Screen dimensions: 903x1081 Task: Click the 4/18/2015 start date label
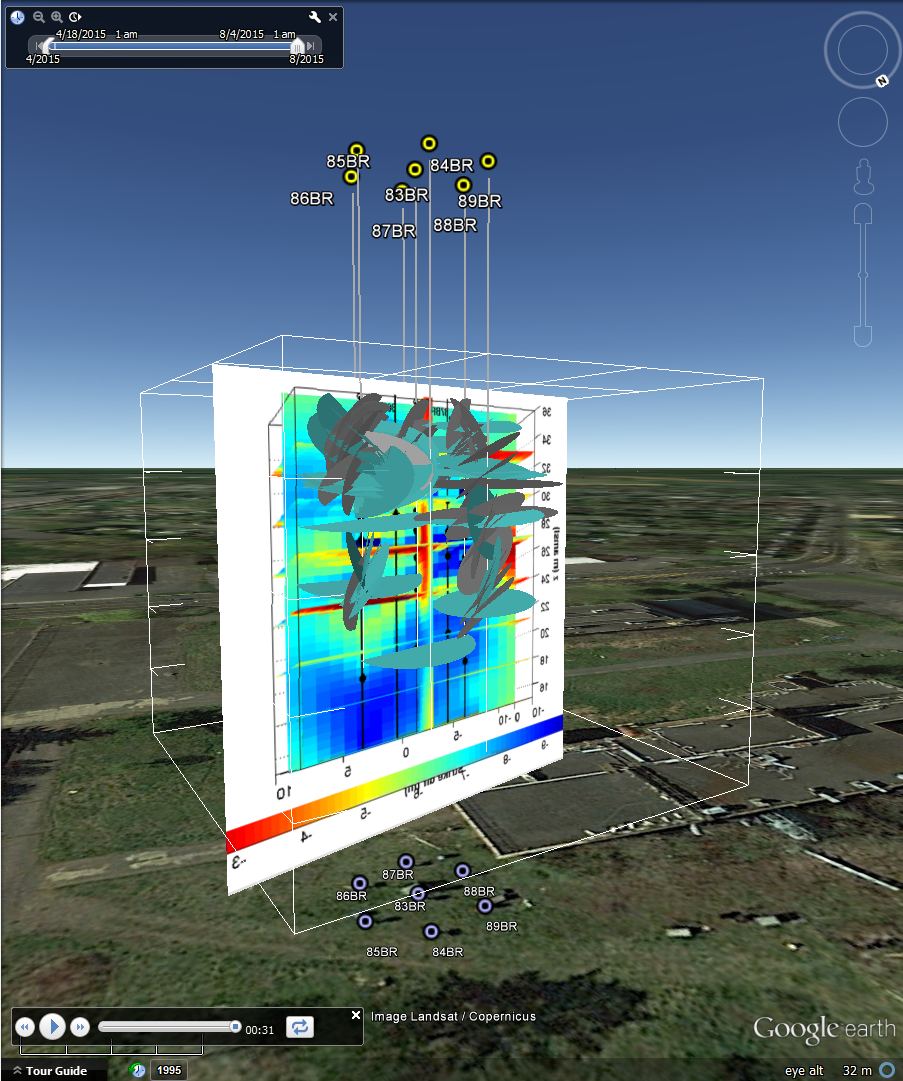[97, 34]
